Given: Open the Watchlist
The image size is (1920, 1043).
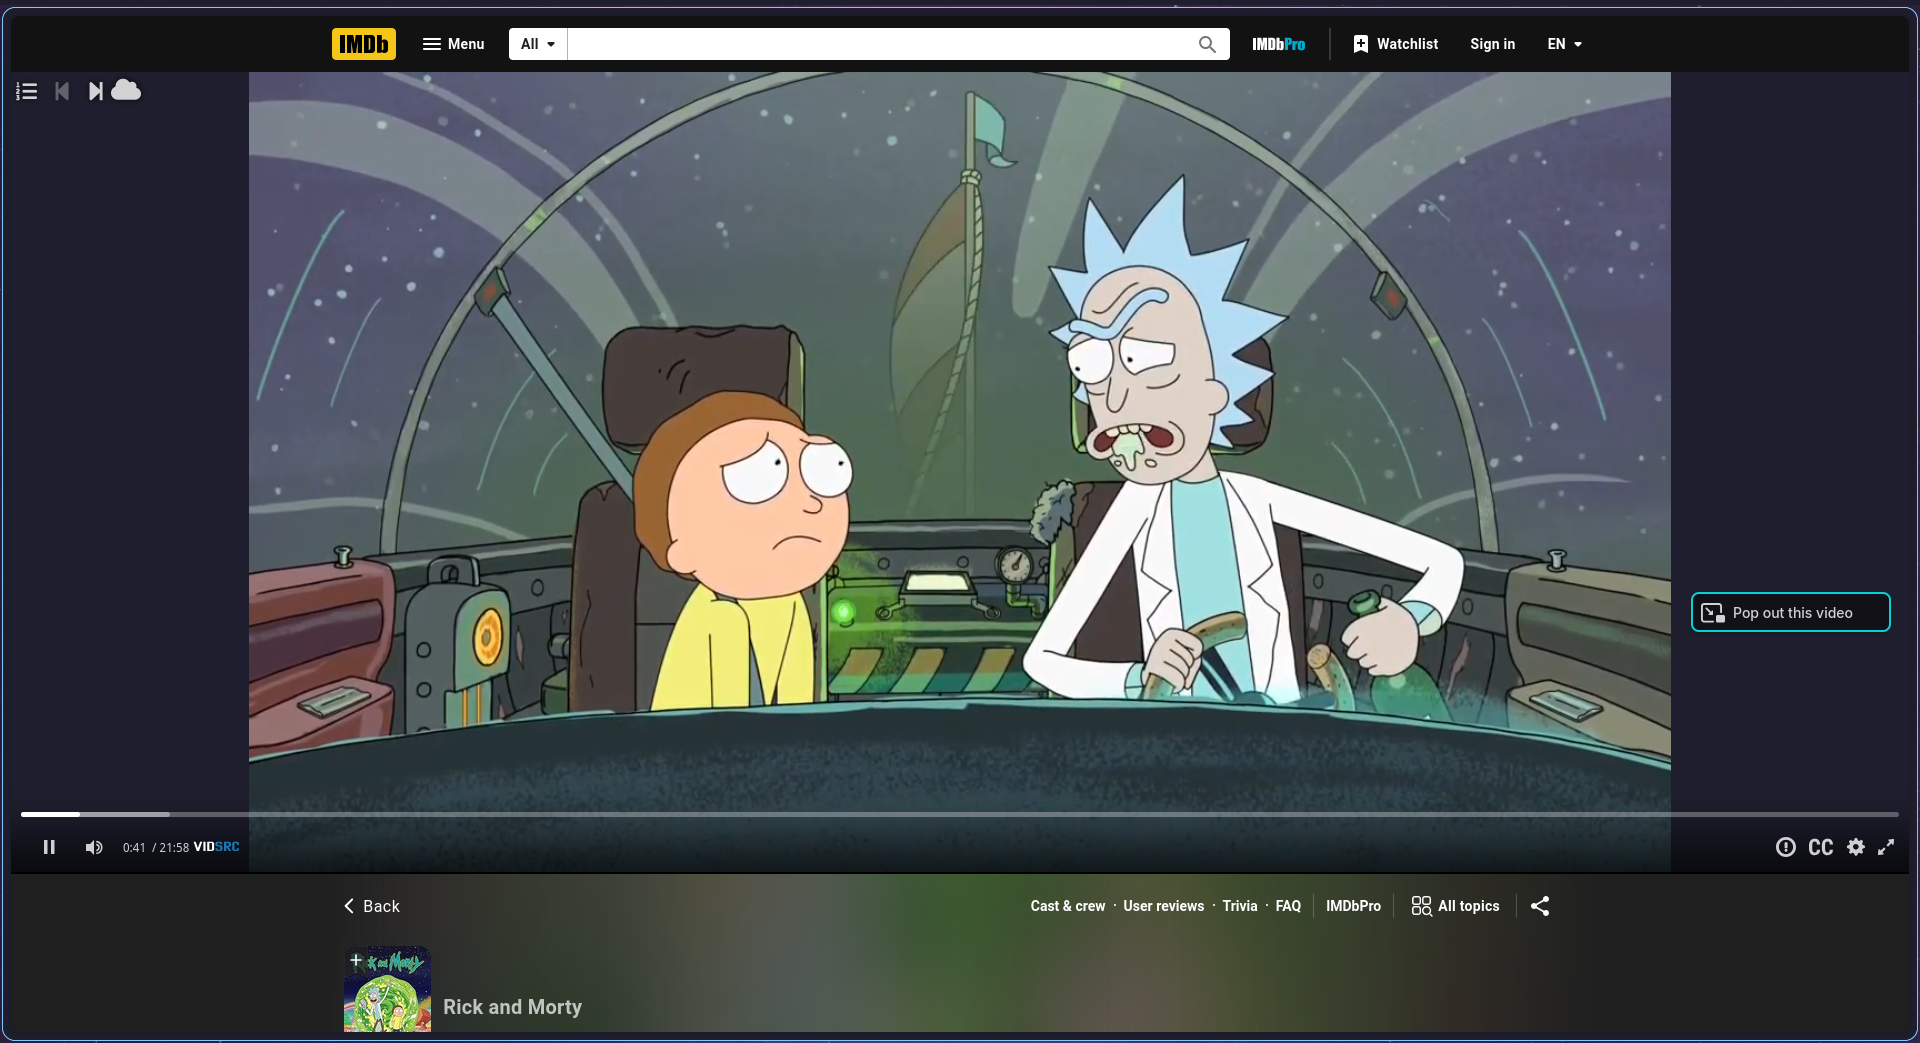Looking at the screenshot, I should (x=1396, y=44).
